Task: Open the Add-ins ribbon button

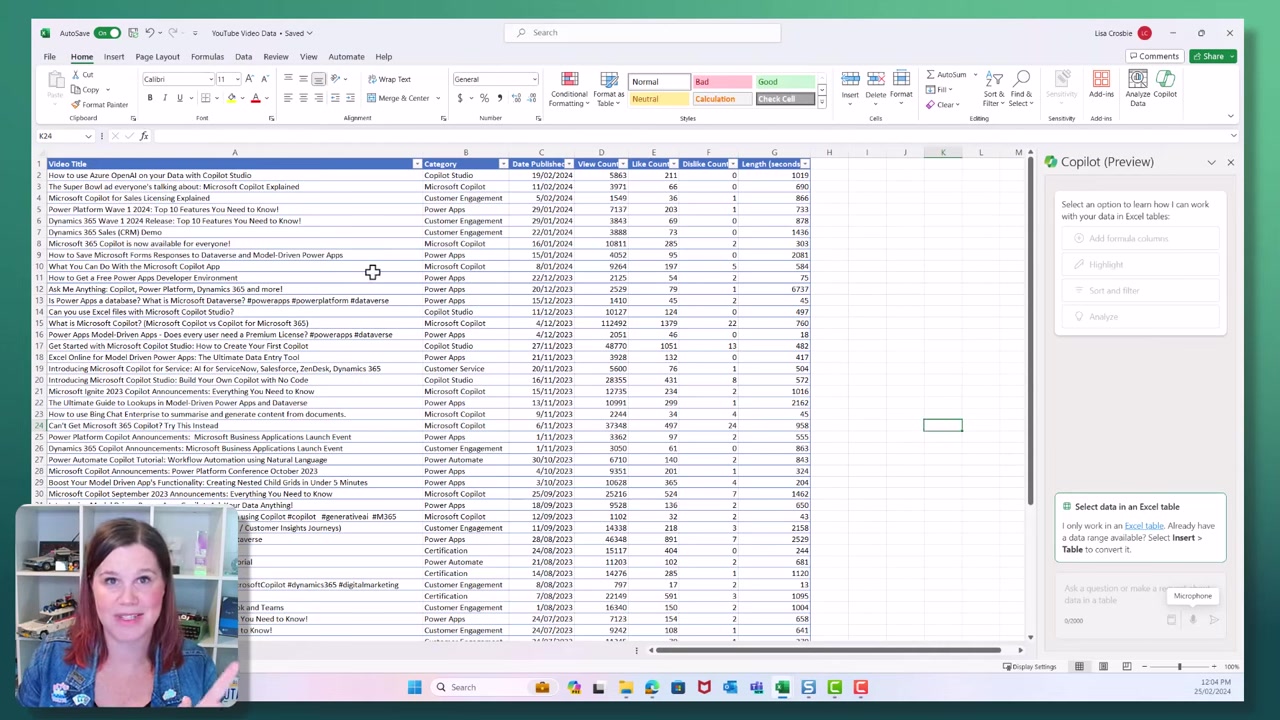Action: (1101, 84)
